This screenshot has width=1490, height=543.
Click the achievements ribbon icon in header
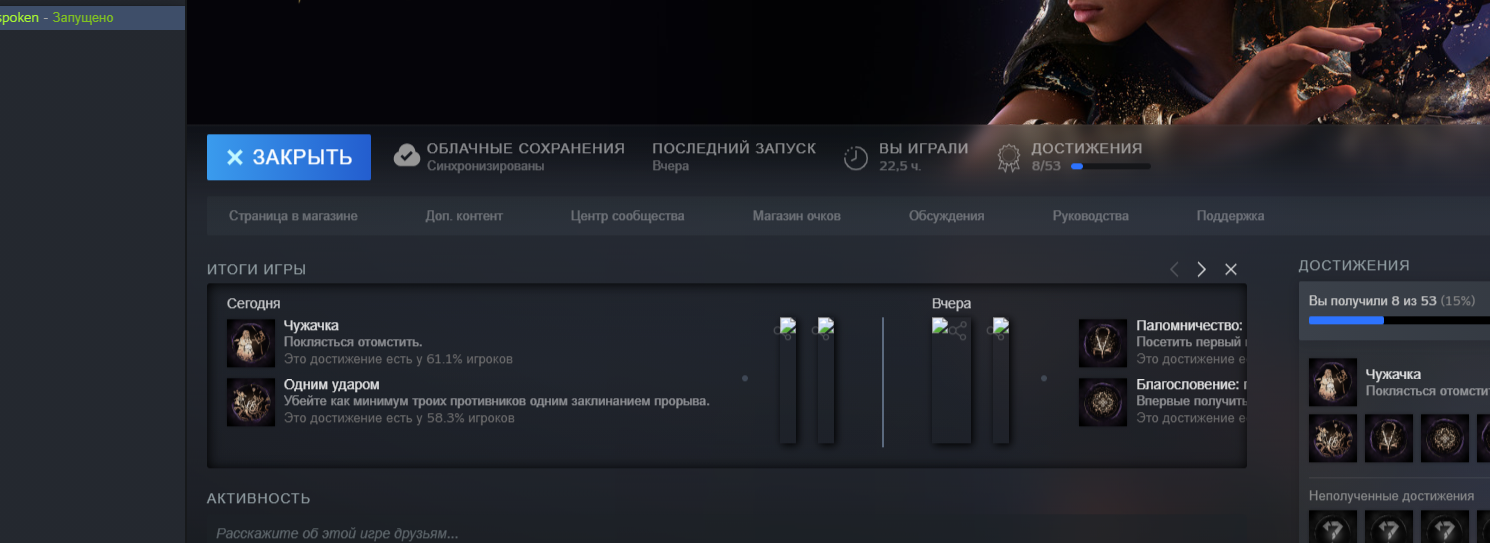click(1009, 158)
